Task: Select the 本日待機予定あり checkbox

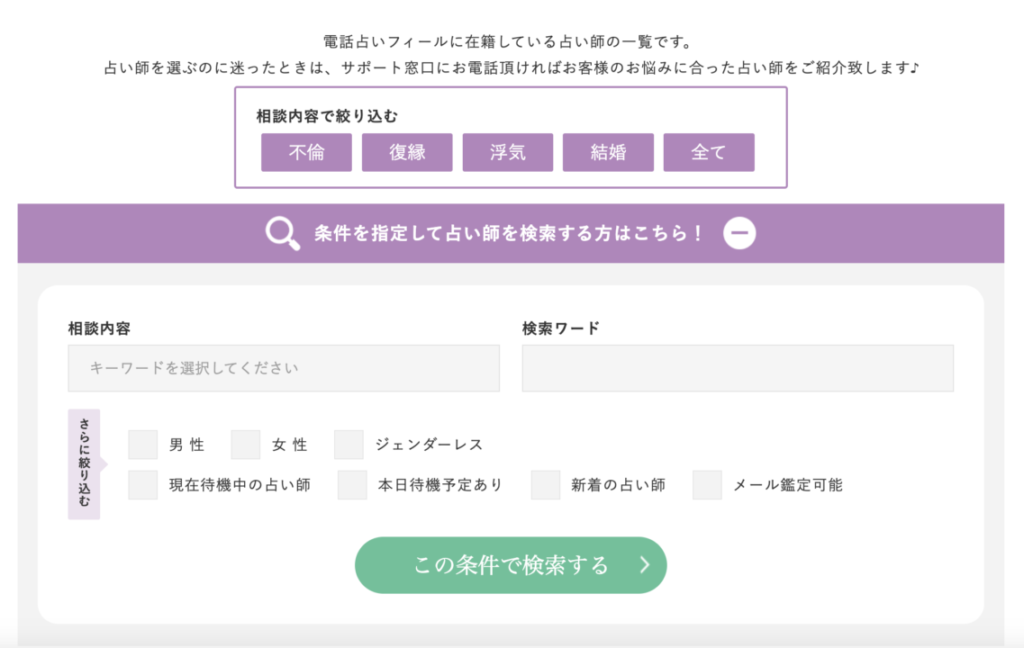Action: [x=353, y=485]
